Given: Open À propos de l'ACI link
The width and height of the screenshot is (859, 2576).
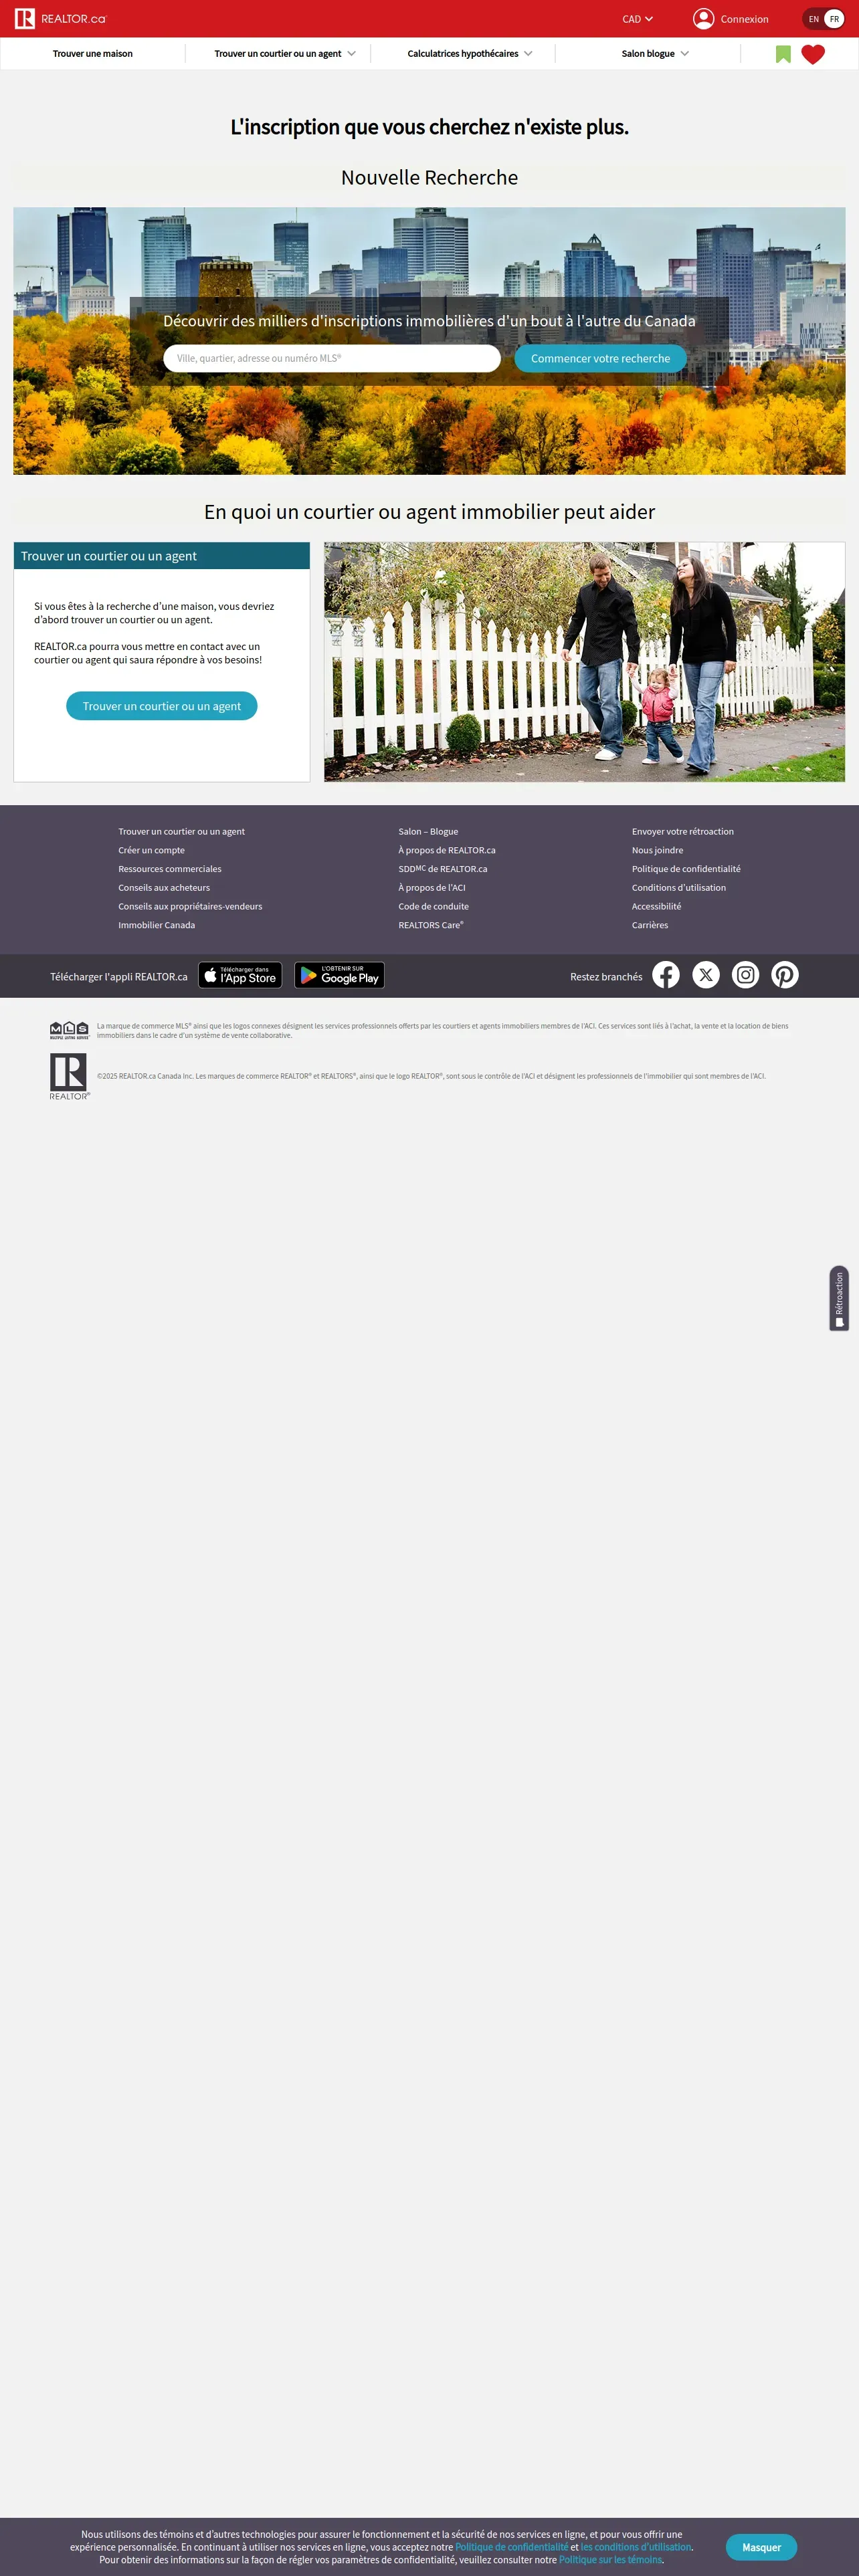Looking at the screenshot, I should pyautogui.click(x=432, y=888).
